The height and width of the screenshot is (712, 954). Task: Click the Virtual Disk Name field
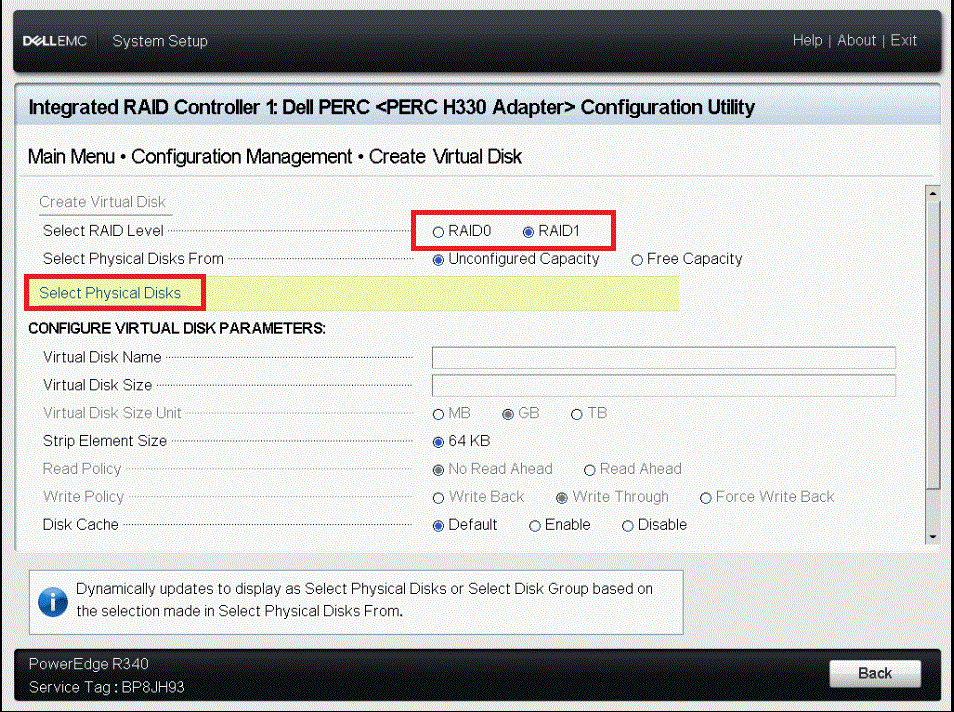[664, 357]
